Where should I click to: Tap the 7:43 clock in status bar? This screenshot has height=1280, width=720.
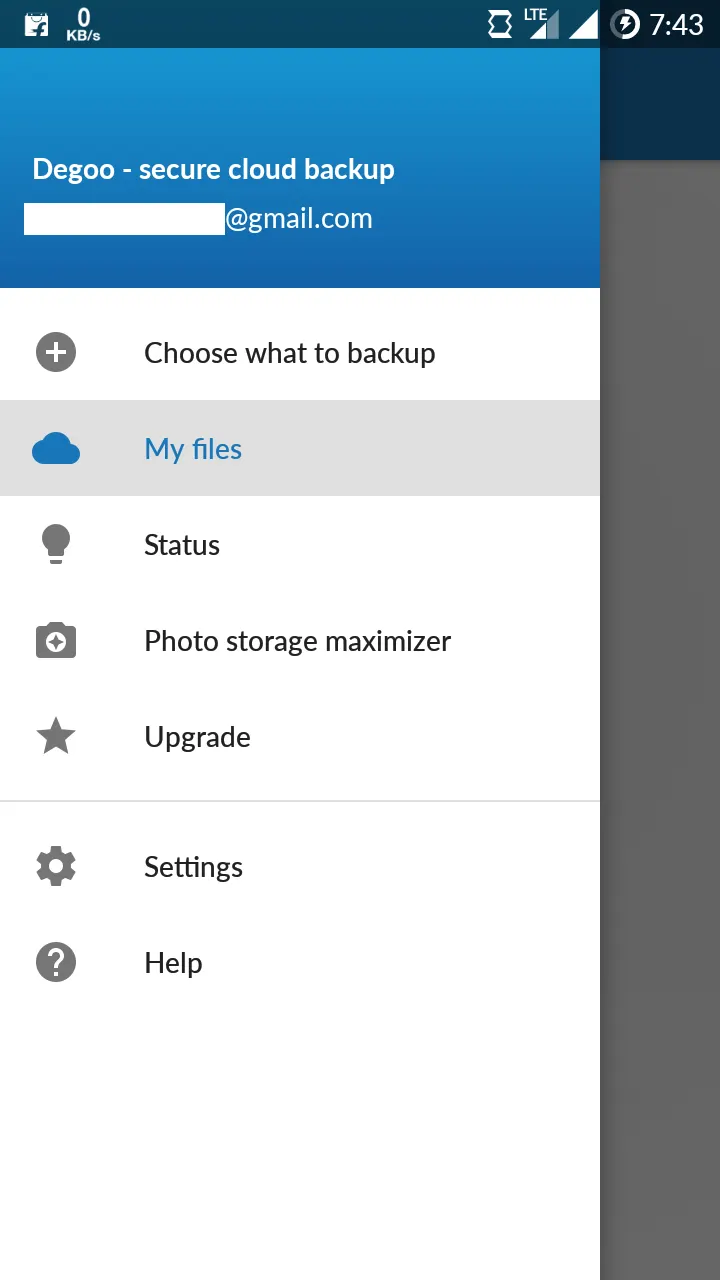(677, 24)
